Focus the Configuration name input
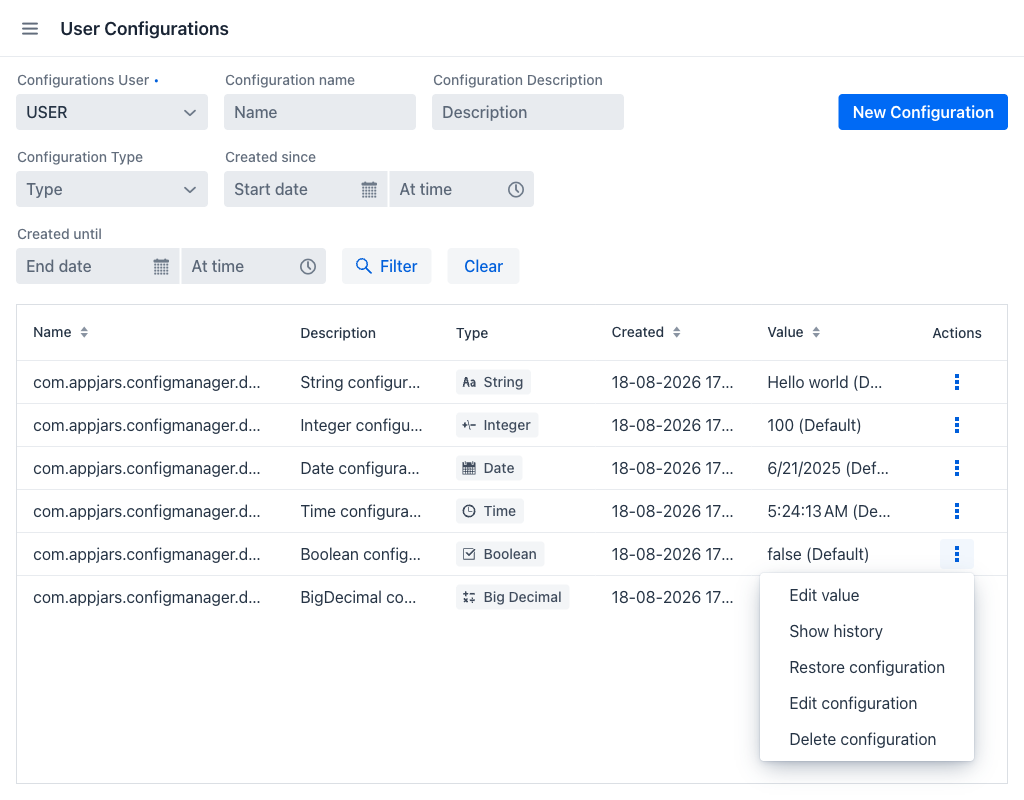Image resolution: width=1024 pixels, height=800 pixels. pos(320,112)
